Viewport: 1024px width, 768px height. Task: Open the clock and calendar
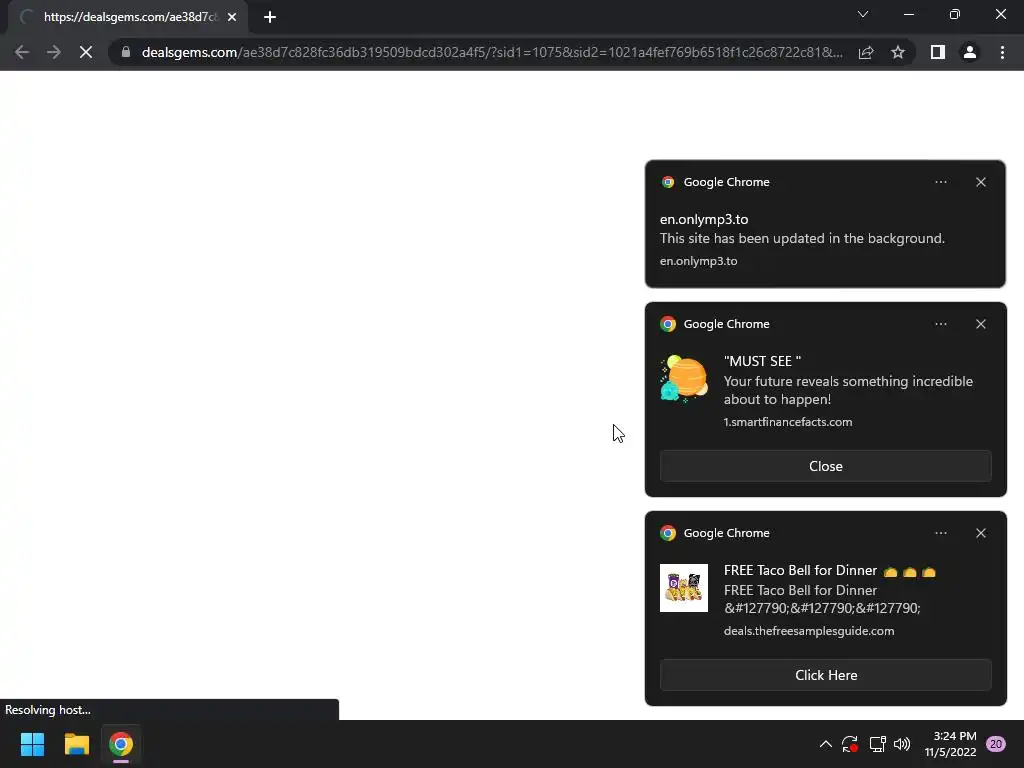tap(950, 744)
